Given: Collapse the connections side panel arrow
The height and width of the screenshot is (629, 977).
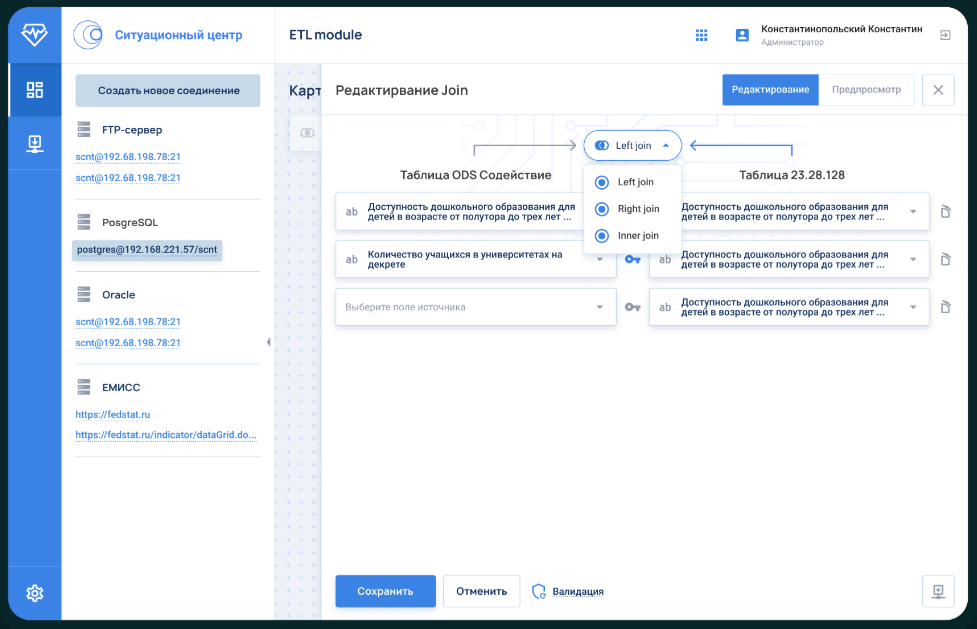Looking at the screenshot, I should click(268, 343).
